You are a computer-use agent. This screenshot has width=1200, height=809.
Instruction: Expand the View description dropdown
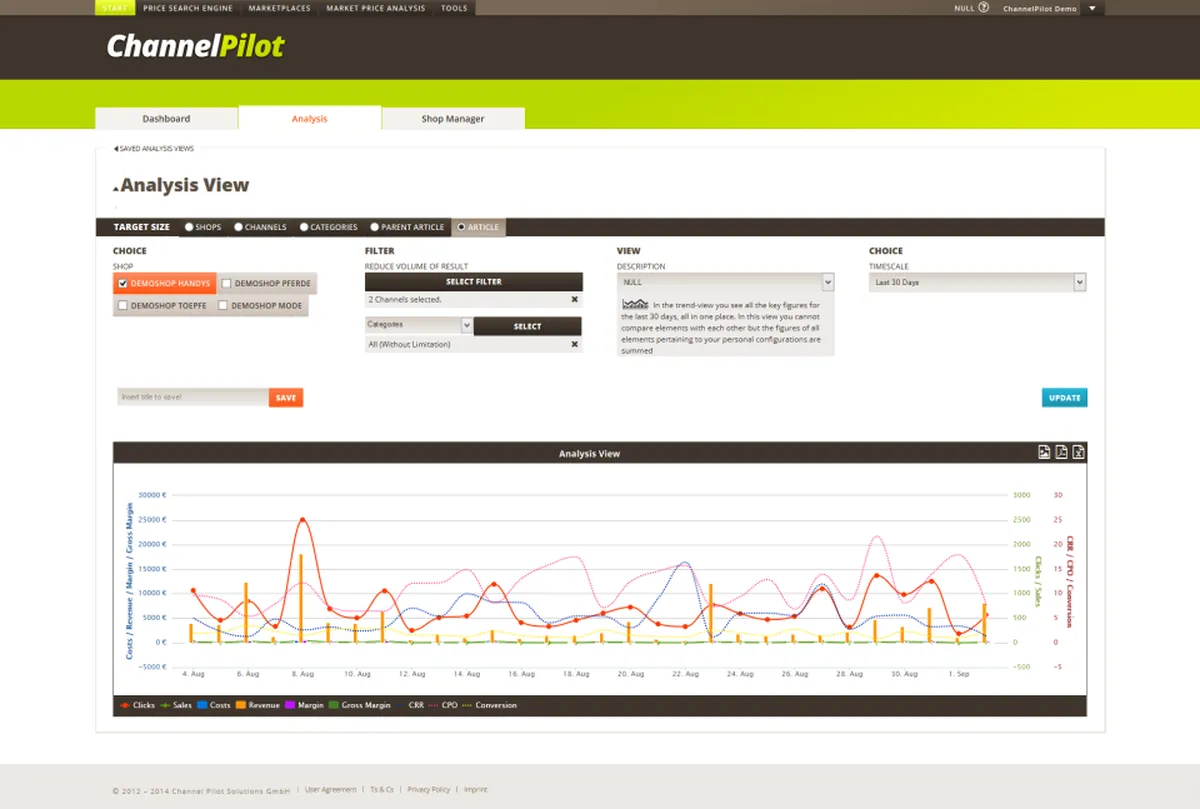[x=725, y=283]
